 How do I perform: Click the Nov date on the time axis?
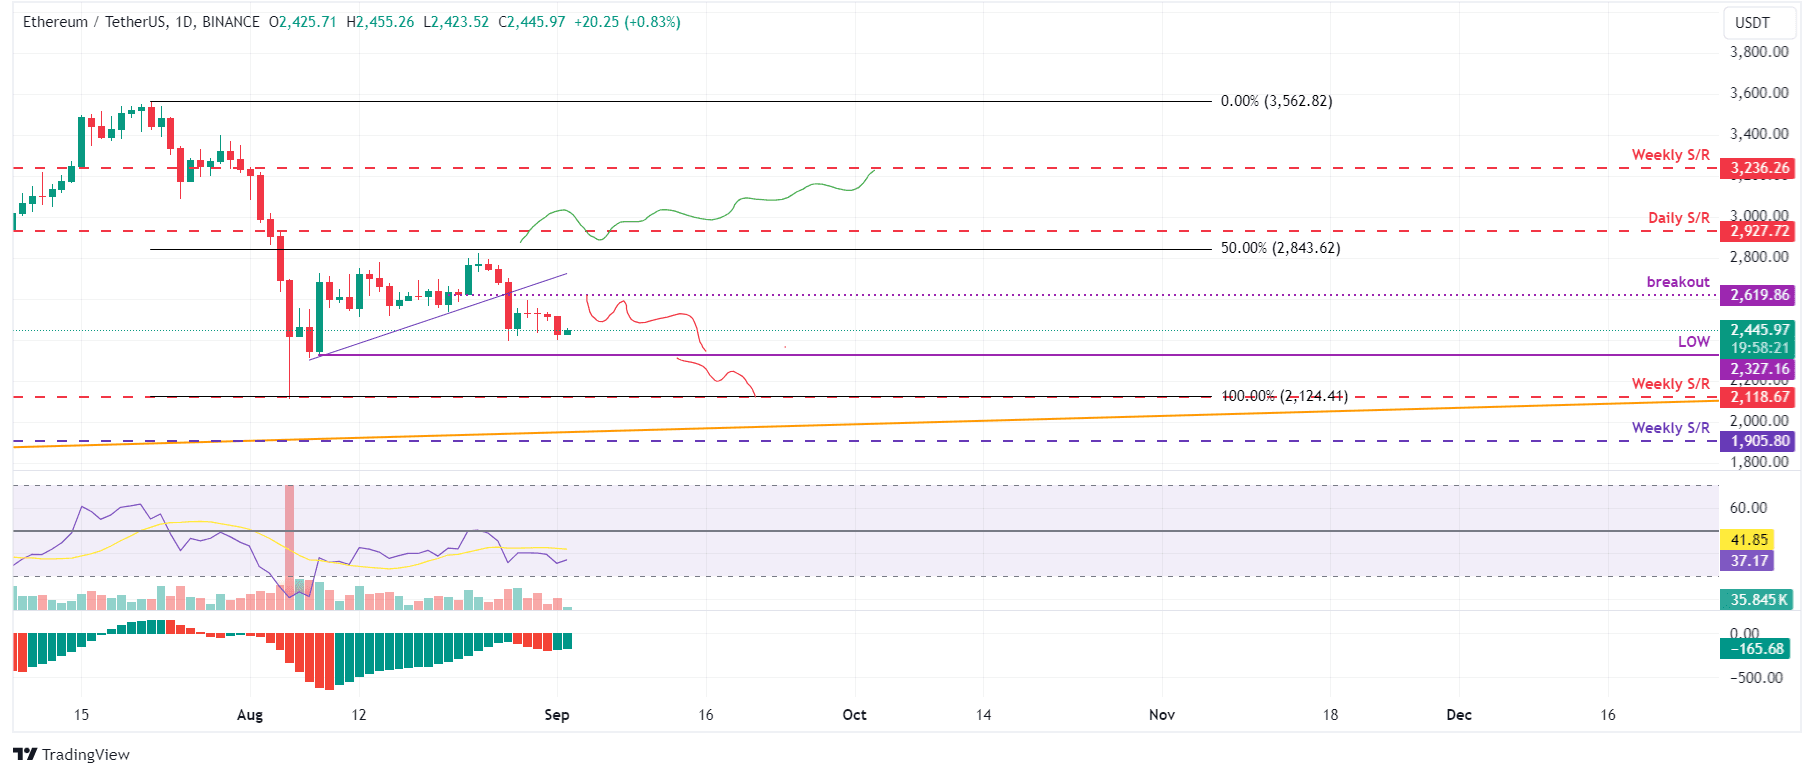click(1162, 715)
